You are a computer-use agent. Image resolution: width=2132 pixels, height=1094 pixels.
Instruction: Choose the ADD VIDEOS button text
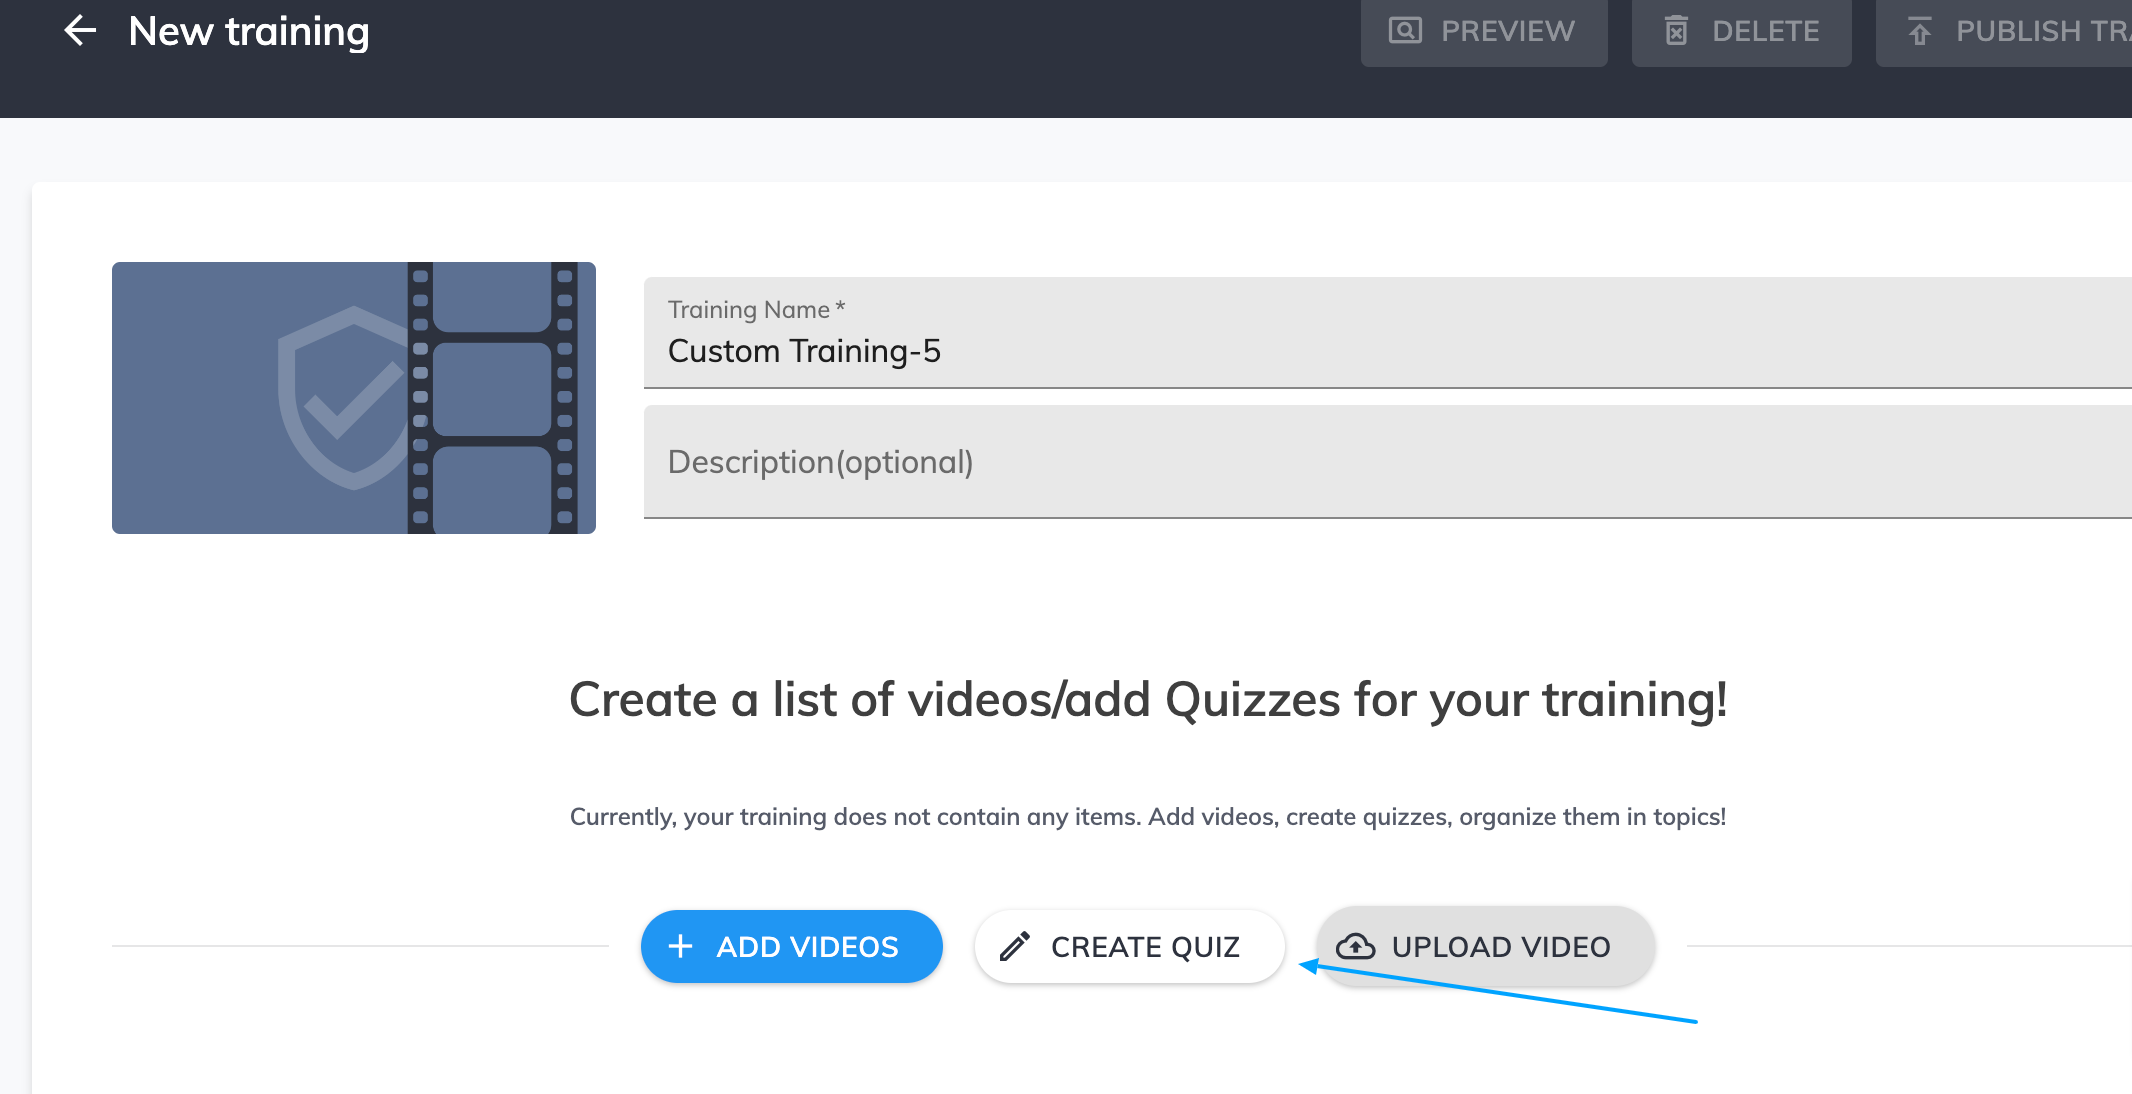tap(808, 947)
